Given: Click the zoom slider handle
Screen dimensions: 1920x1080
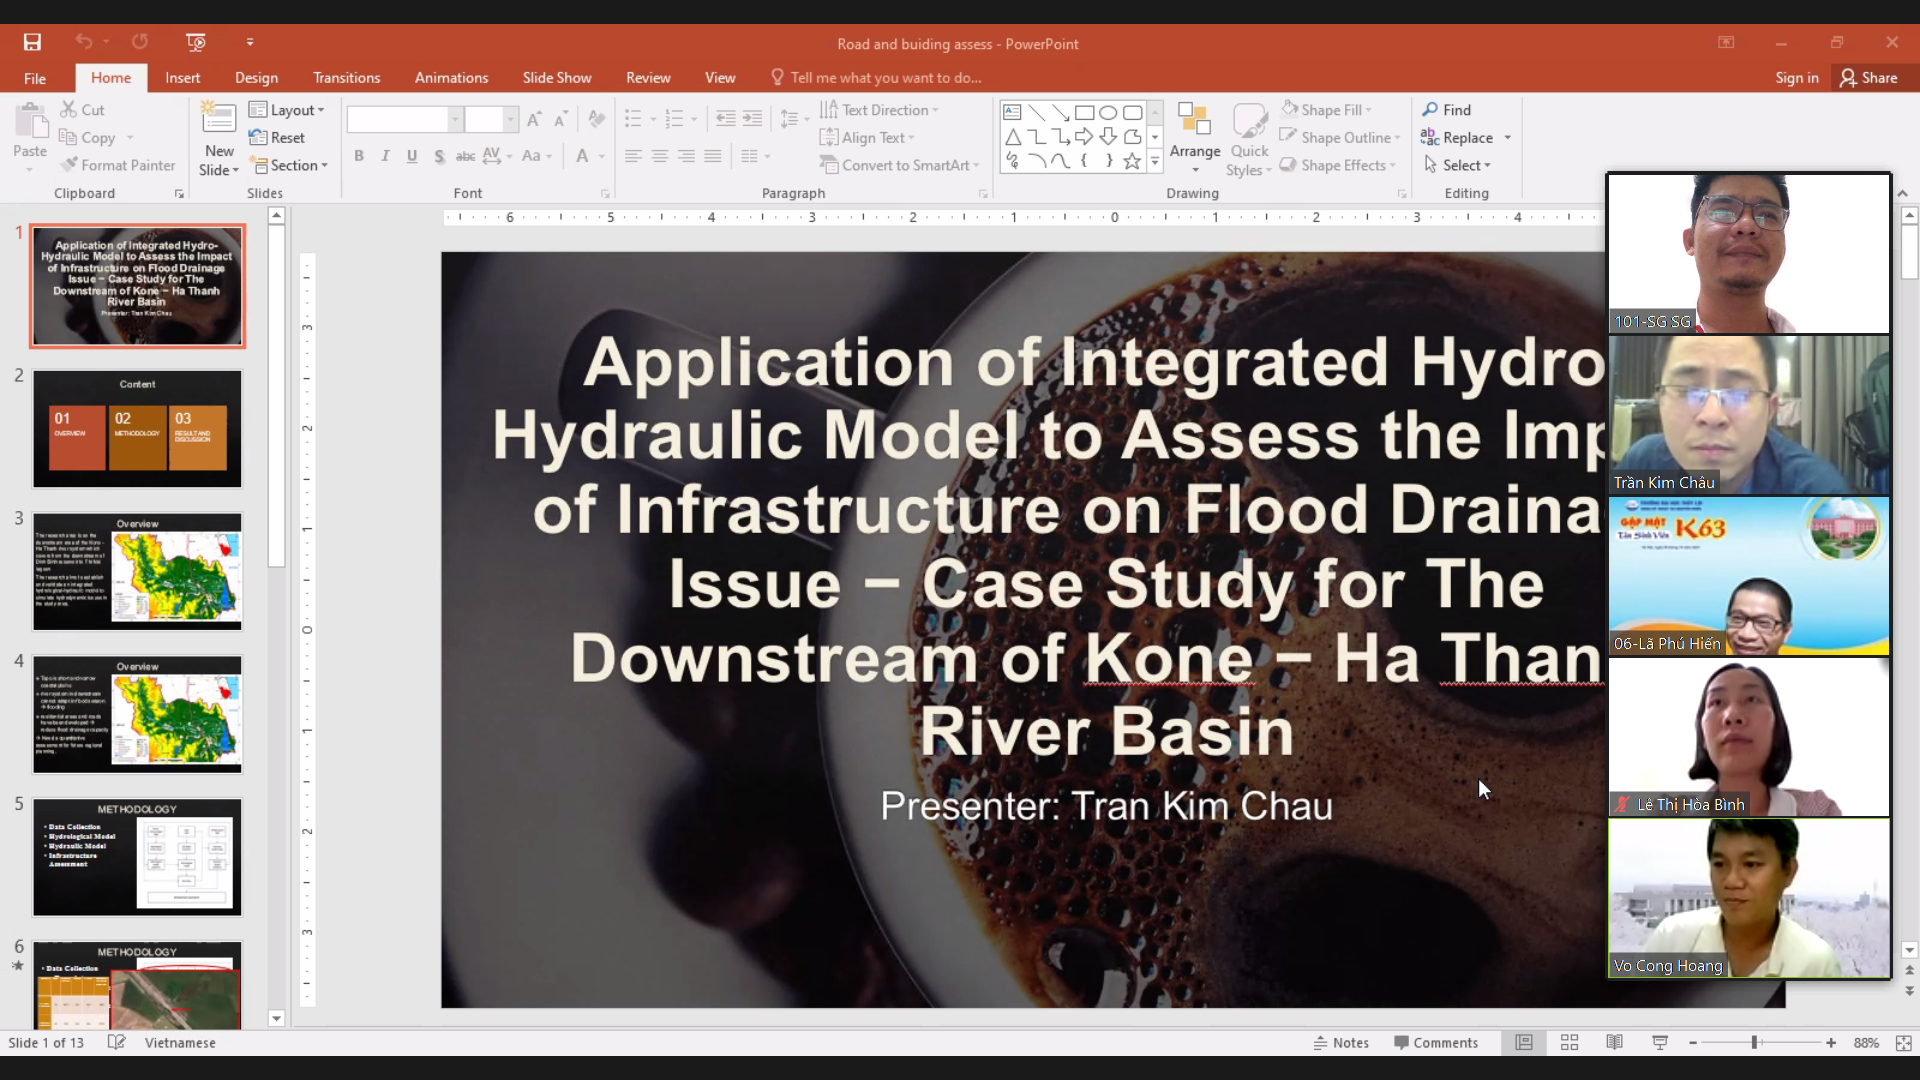Looking at the screenshot, I should coord(1754,1042).
